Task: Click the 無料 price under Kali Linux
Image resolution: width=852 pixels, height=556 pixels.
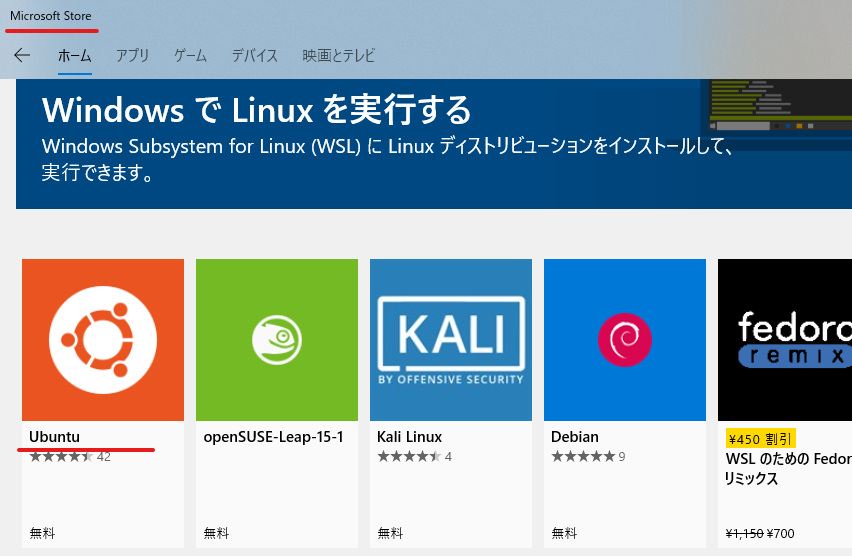Action: 390,533
